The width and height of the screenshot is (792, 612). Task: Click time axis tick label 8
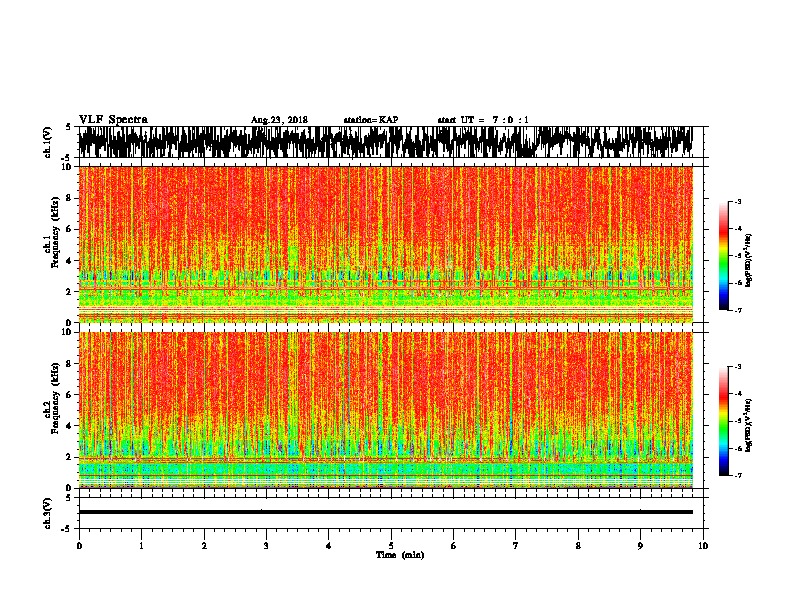pos(578,546)
